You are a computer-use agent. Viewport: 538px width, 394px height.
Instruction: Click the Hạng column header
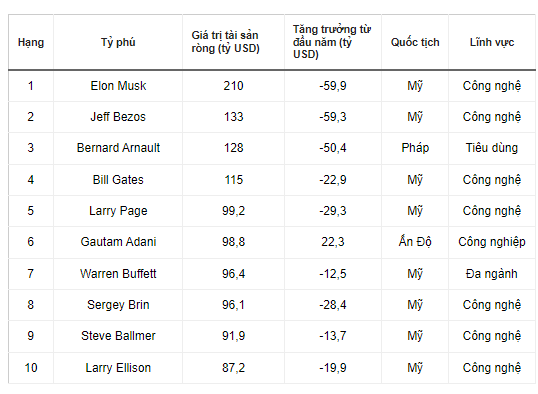tap(31, 42)
